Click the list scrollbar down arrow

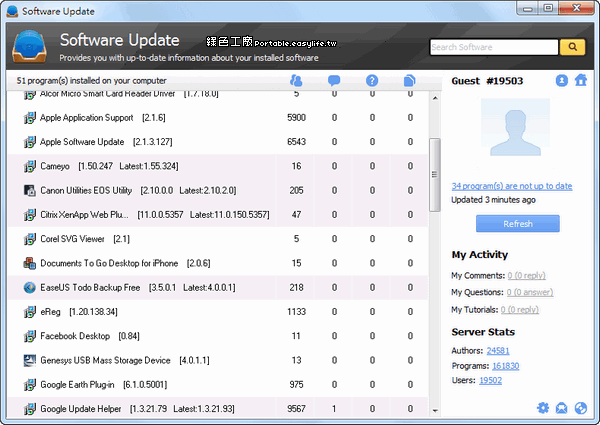pyautogui.click(x=435, y=411)
